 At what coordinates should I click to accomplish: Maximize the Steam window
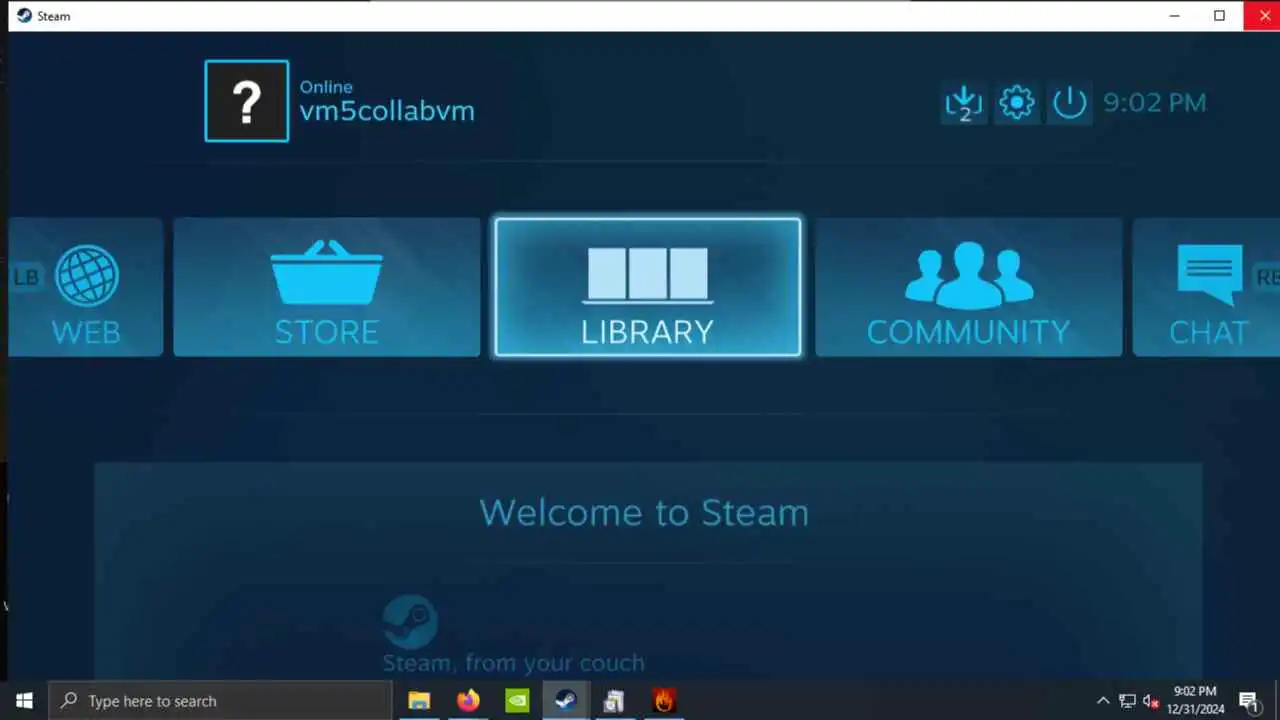[x=1219, y=16]
